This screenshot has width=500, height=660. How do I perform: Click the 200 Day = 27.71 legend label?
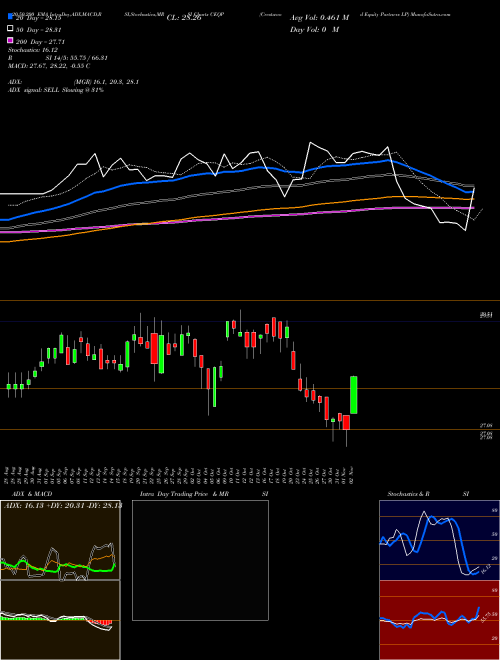[x=40, y=42]
